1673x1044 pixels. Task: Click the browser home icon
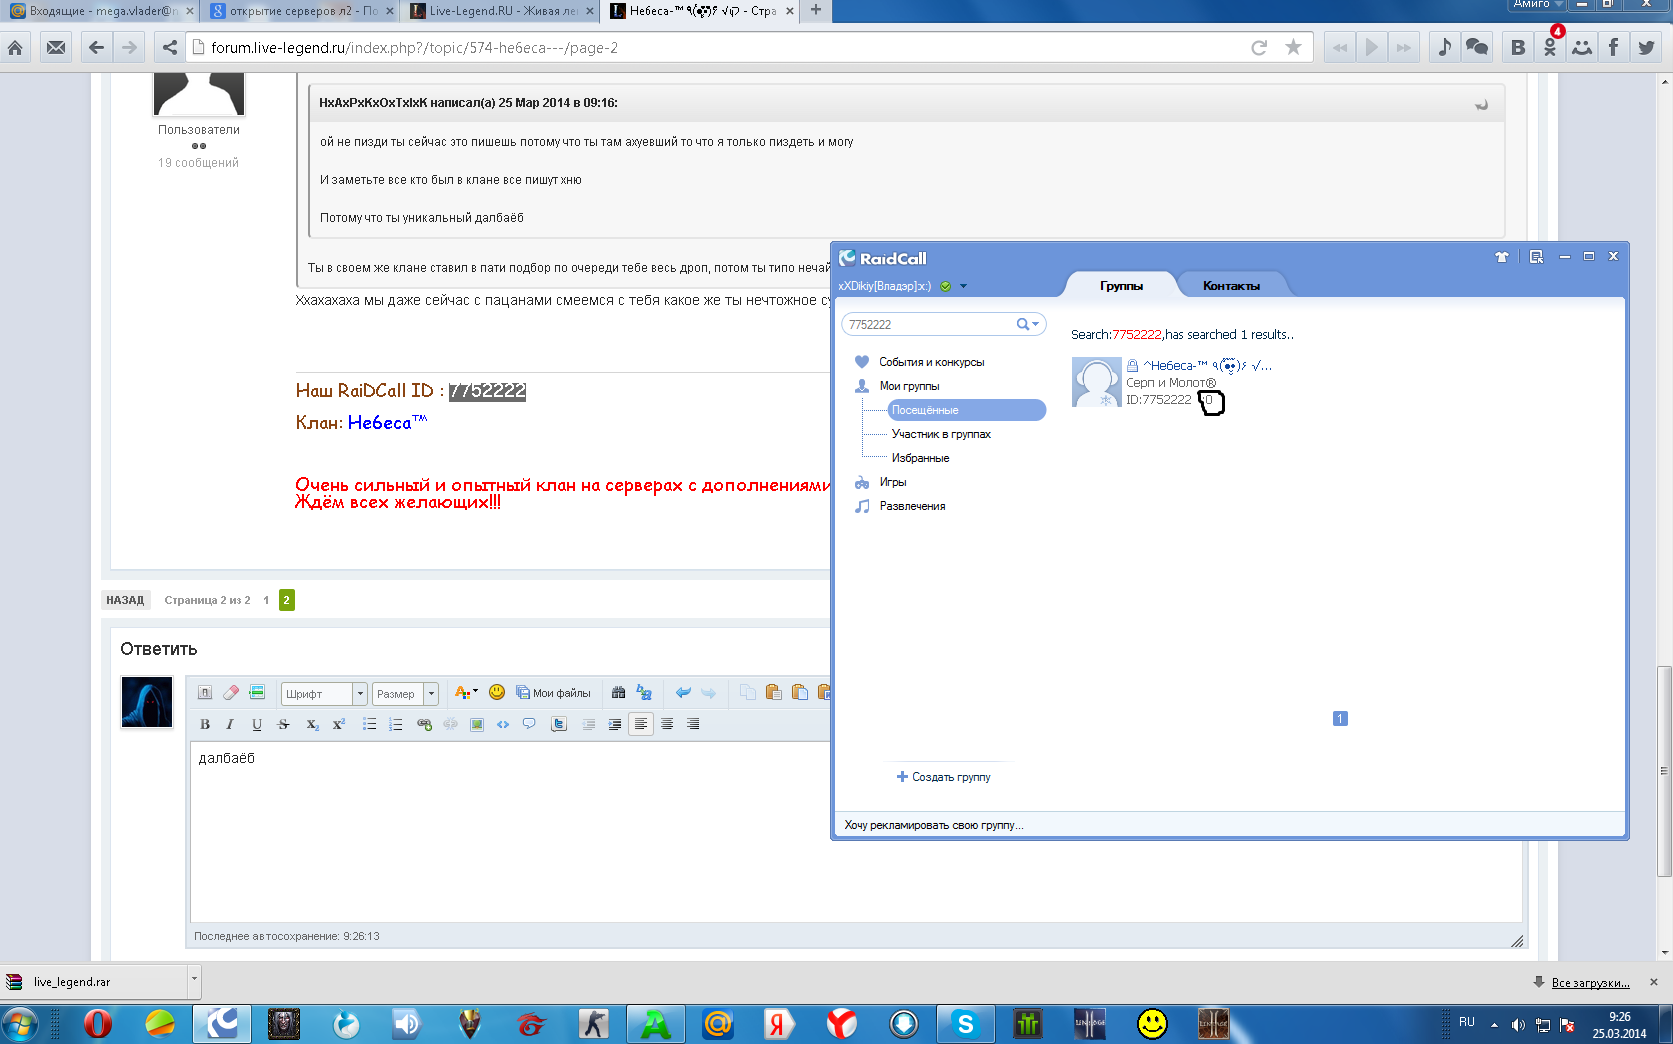[15, 47]
